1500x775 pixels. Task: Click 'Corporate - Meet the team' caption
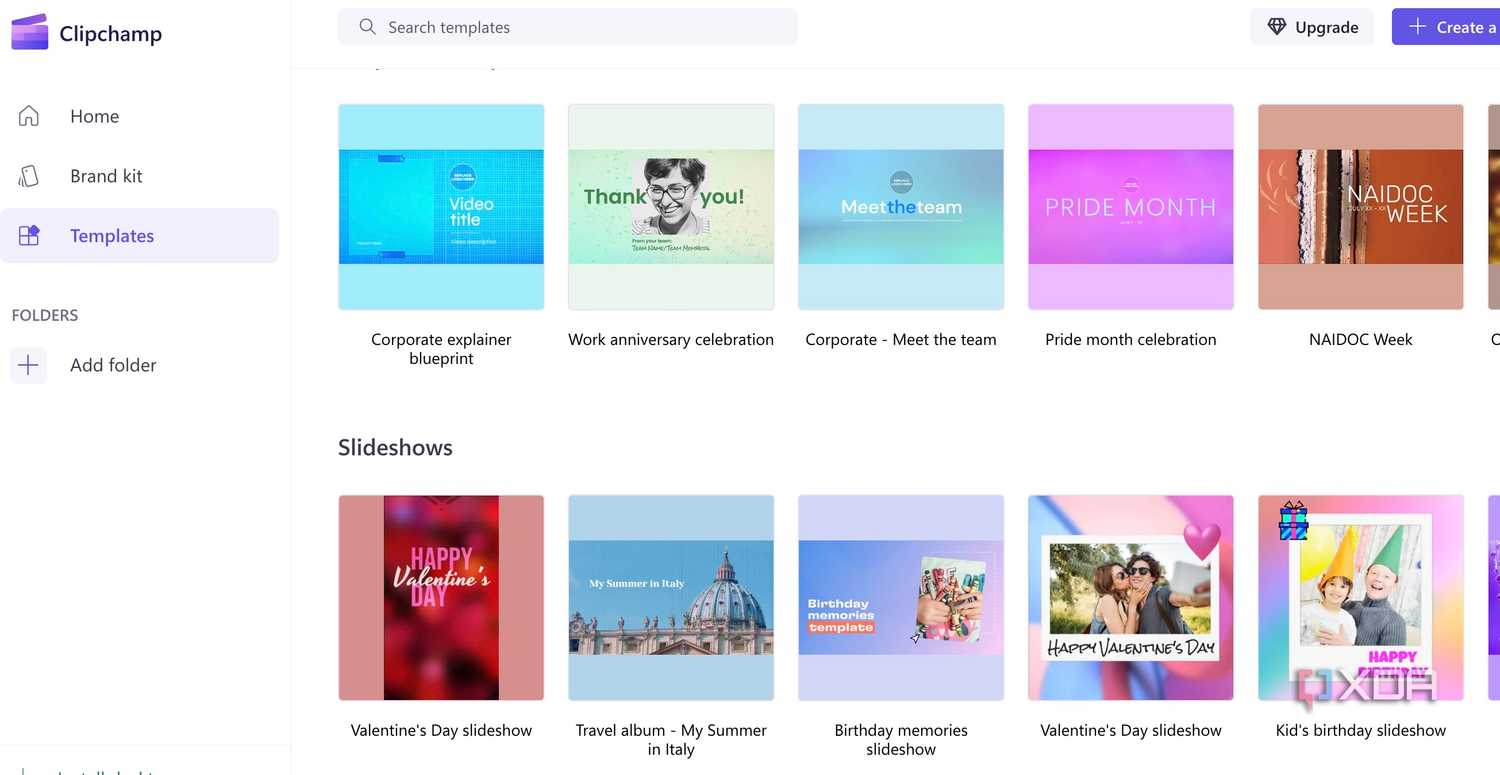coord(901,340)
